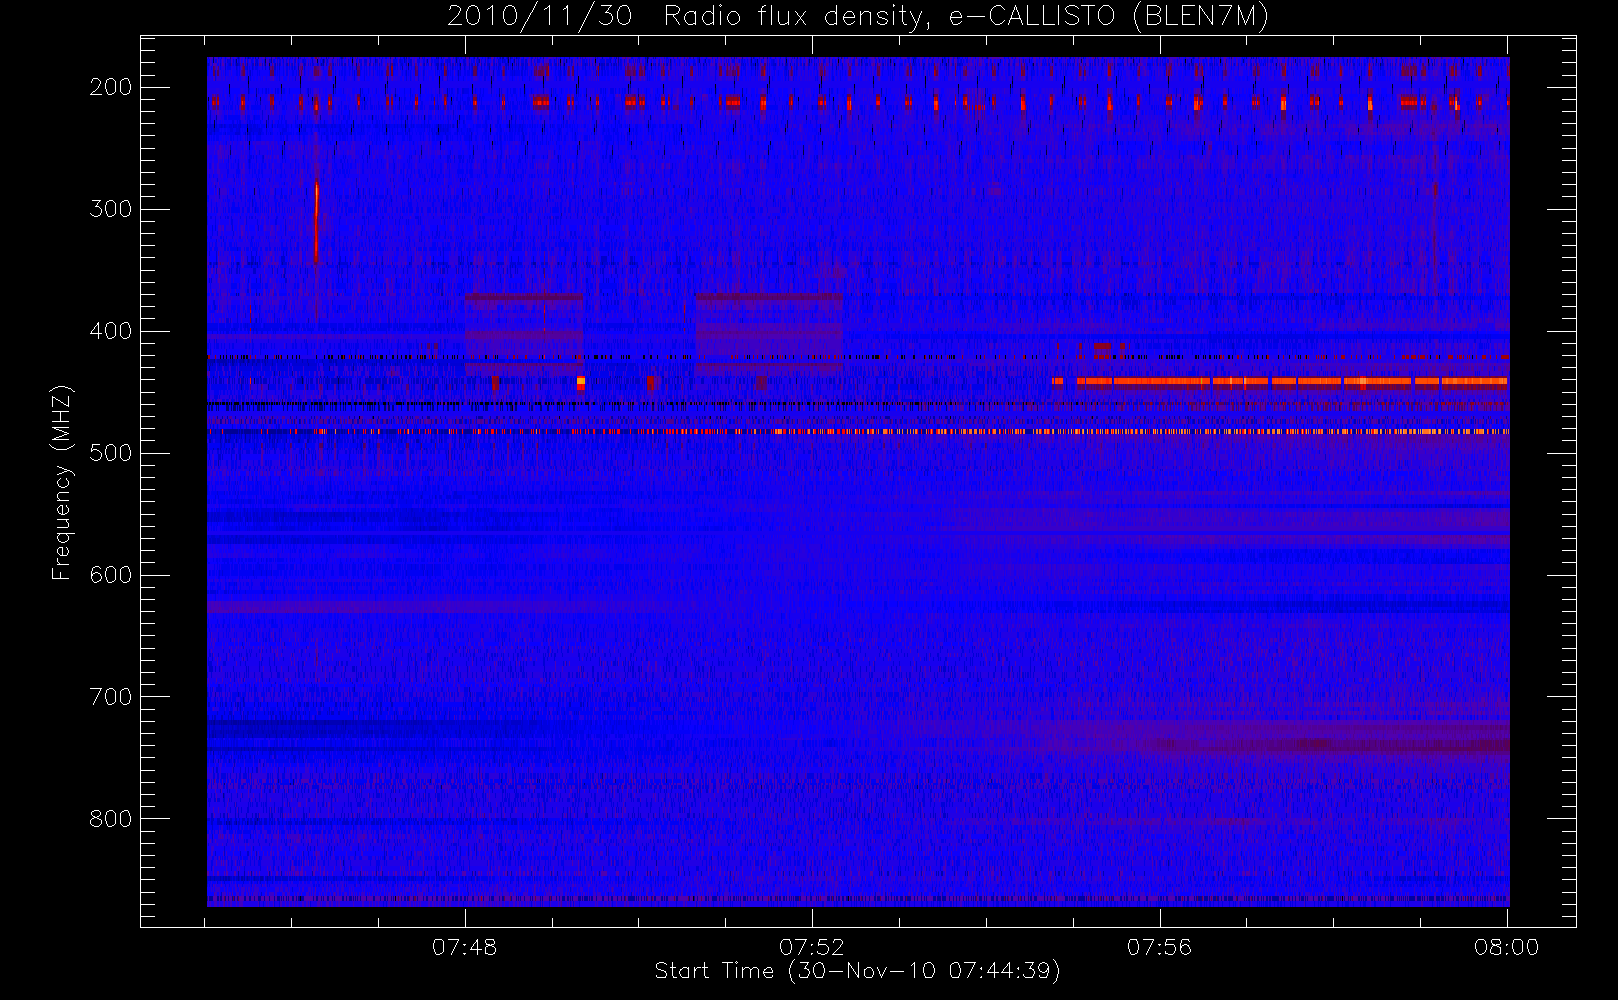
Task: Click the plot title '2010/11/30 Radio flux density'
Action: point(858,16)
